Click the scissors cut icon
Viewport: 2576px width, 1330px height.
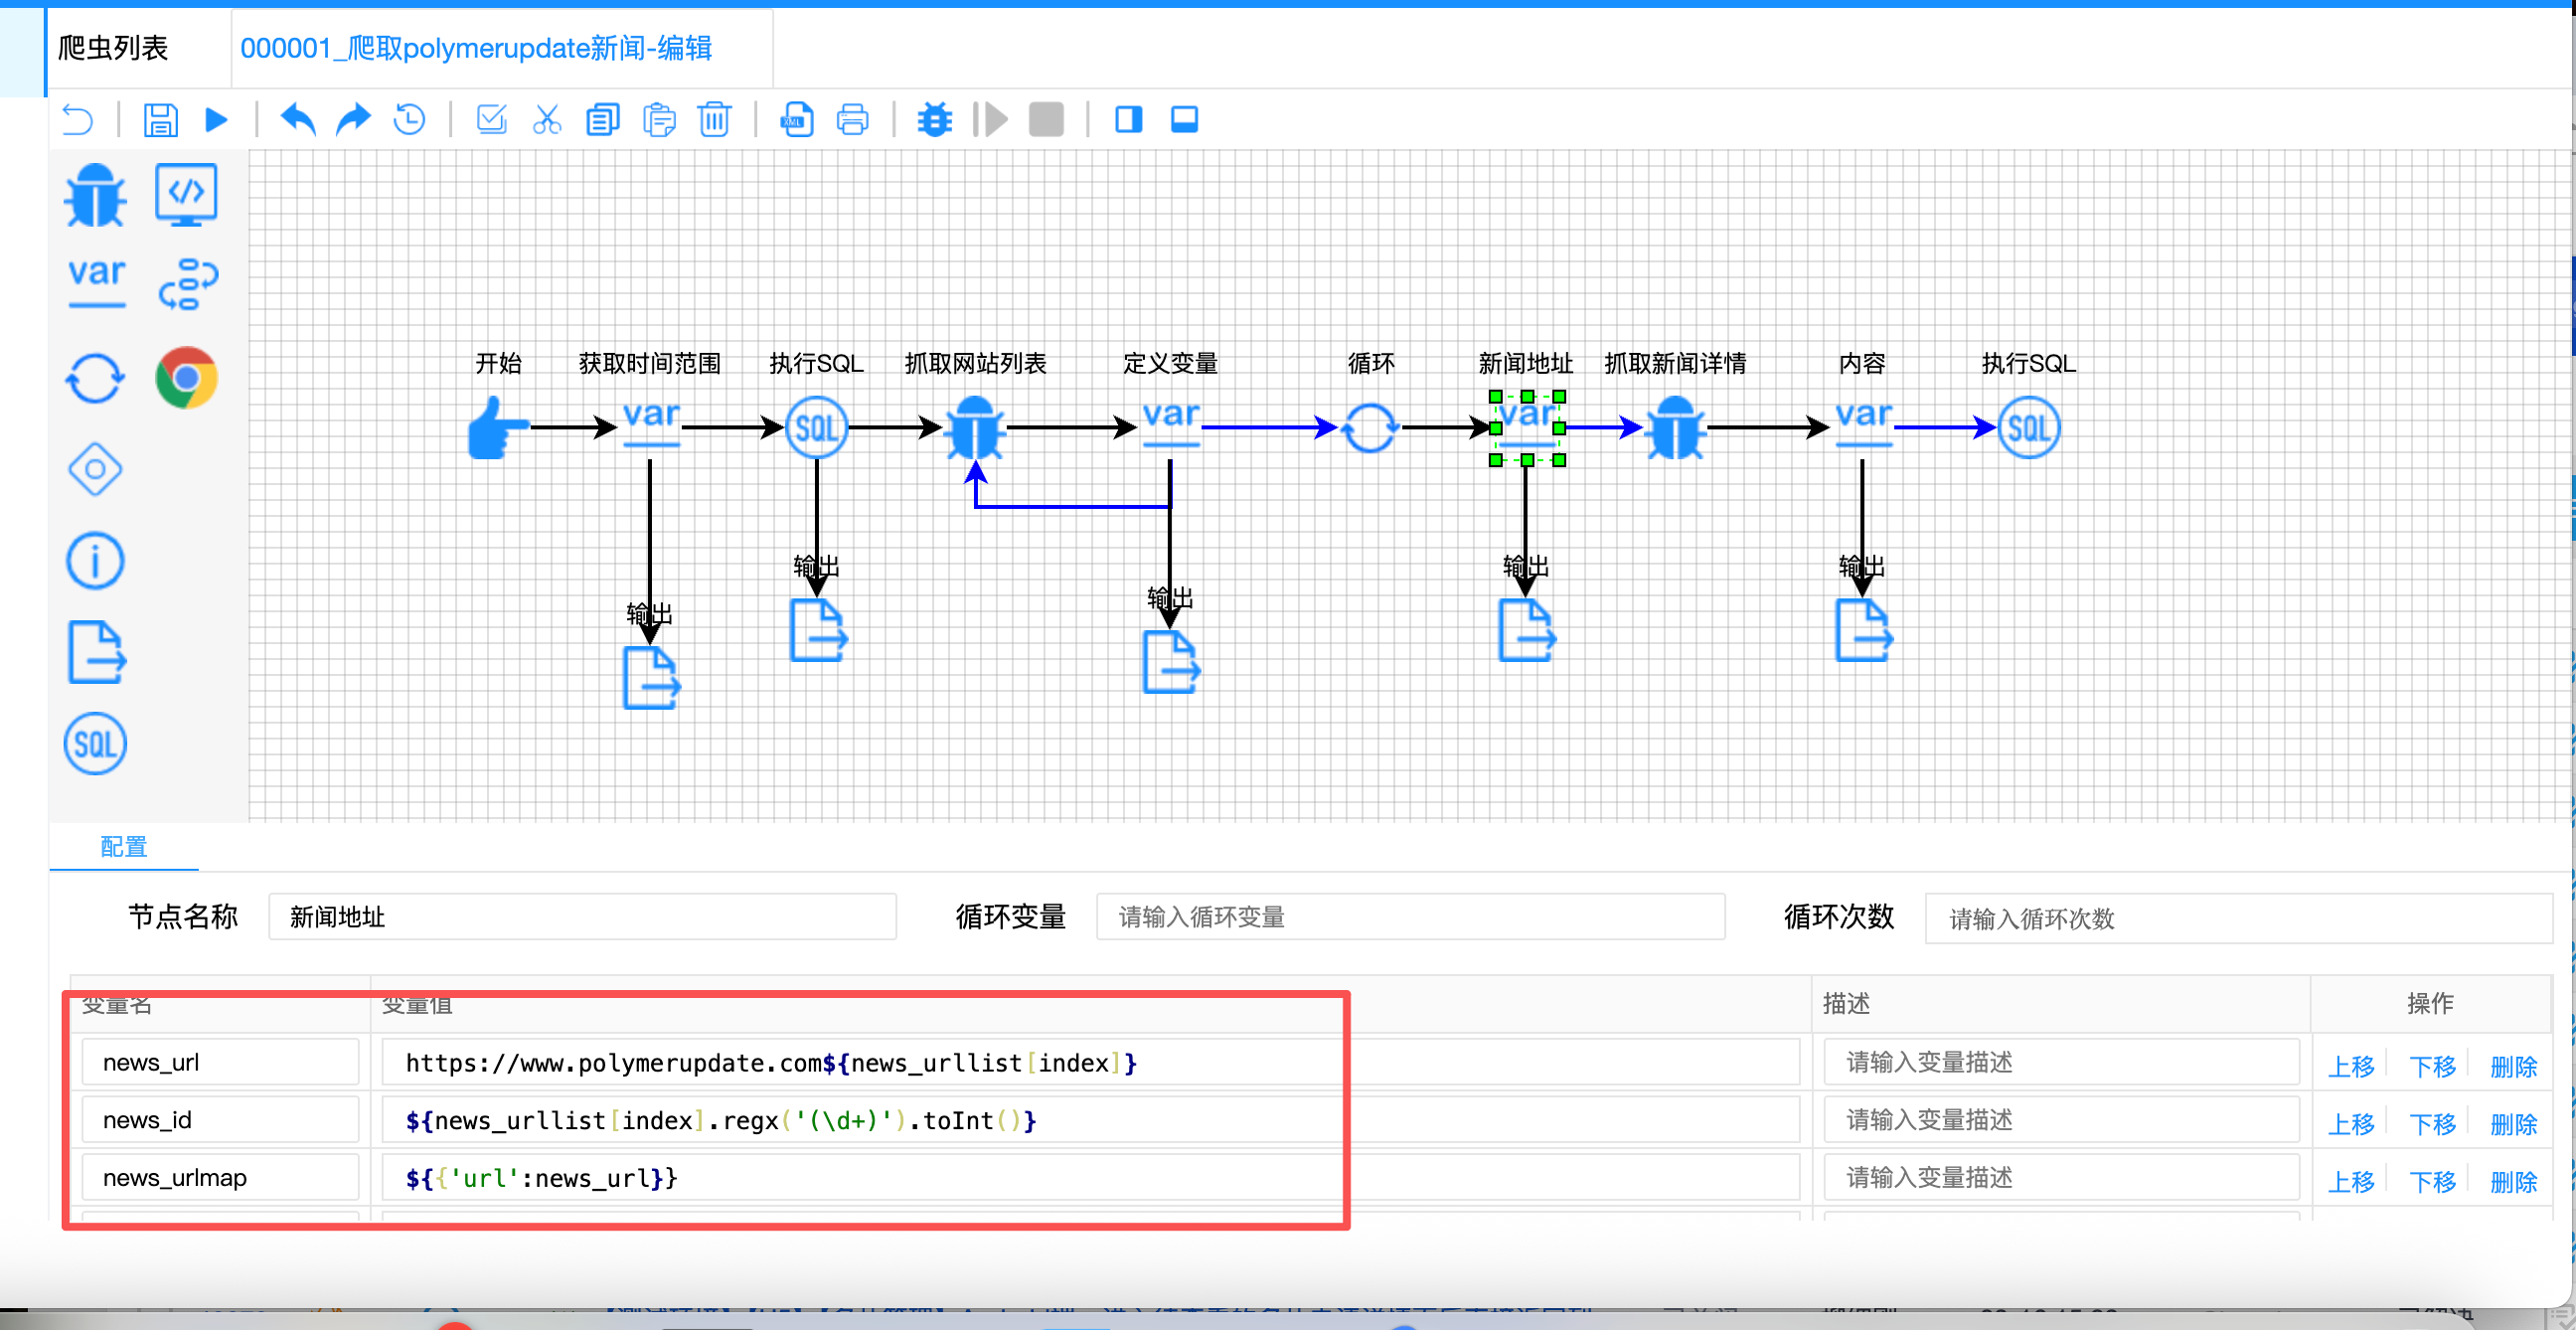point(547,120)
